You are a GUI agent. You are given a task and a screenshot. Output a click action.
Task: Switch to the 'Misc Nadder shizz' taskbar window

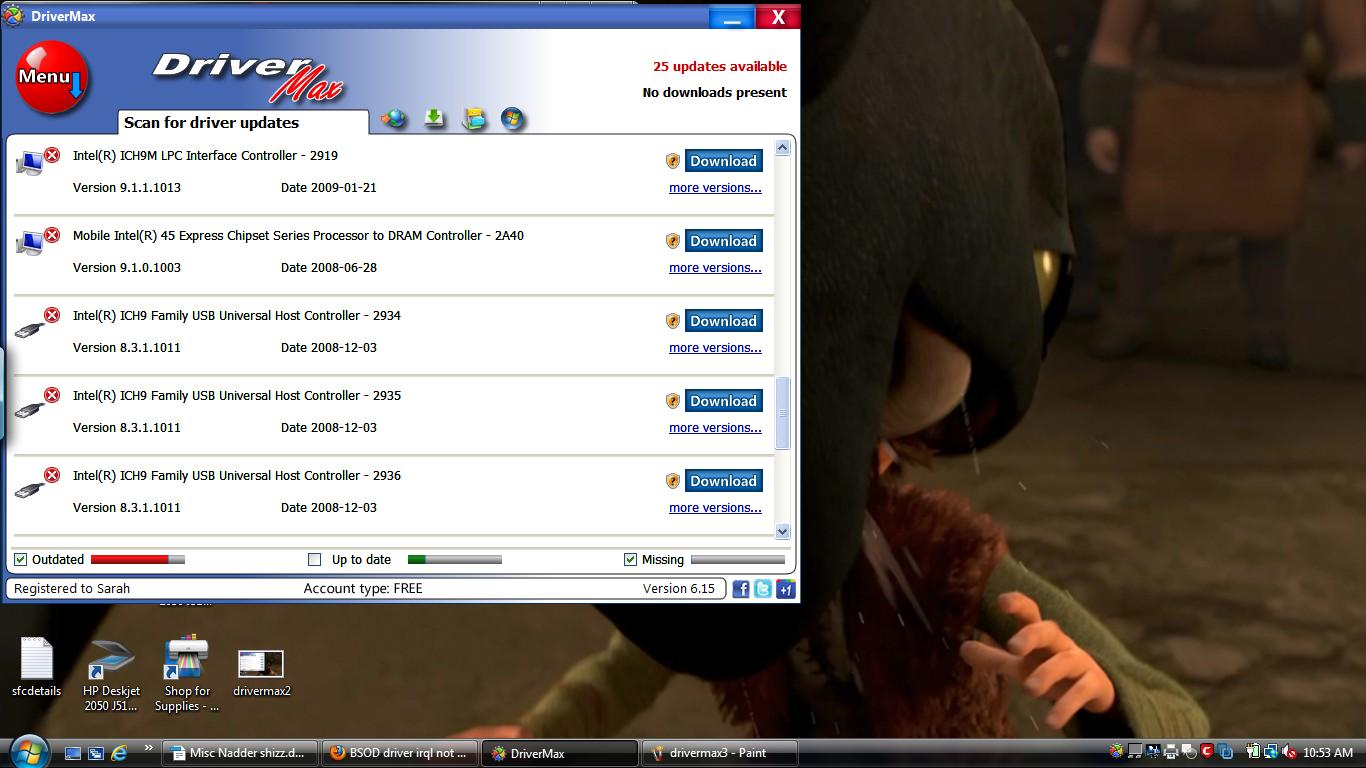pos(240,753)
